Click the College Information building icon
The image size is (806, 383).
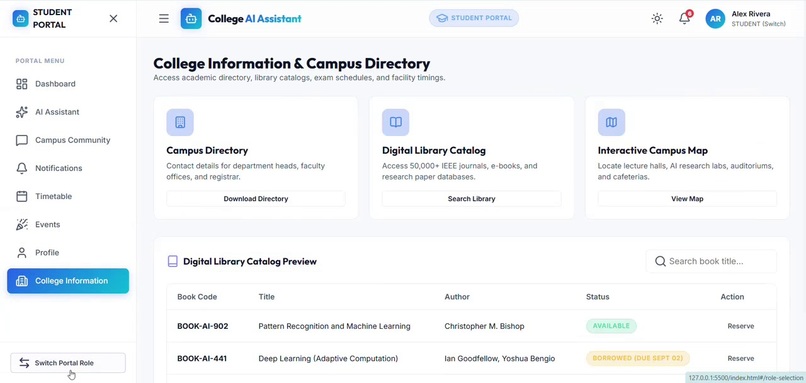[x=22, y=281]
